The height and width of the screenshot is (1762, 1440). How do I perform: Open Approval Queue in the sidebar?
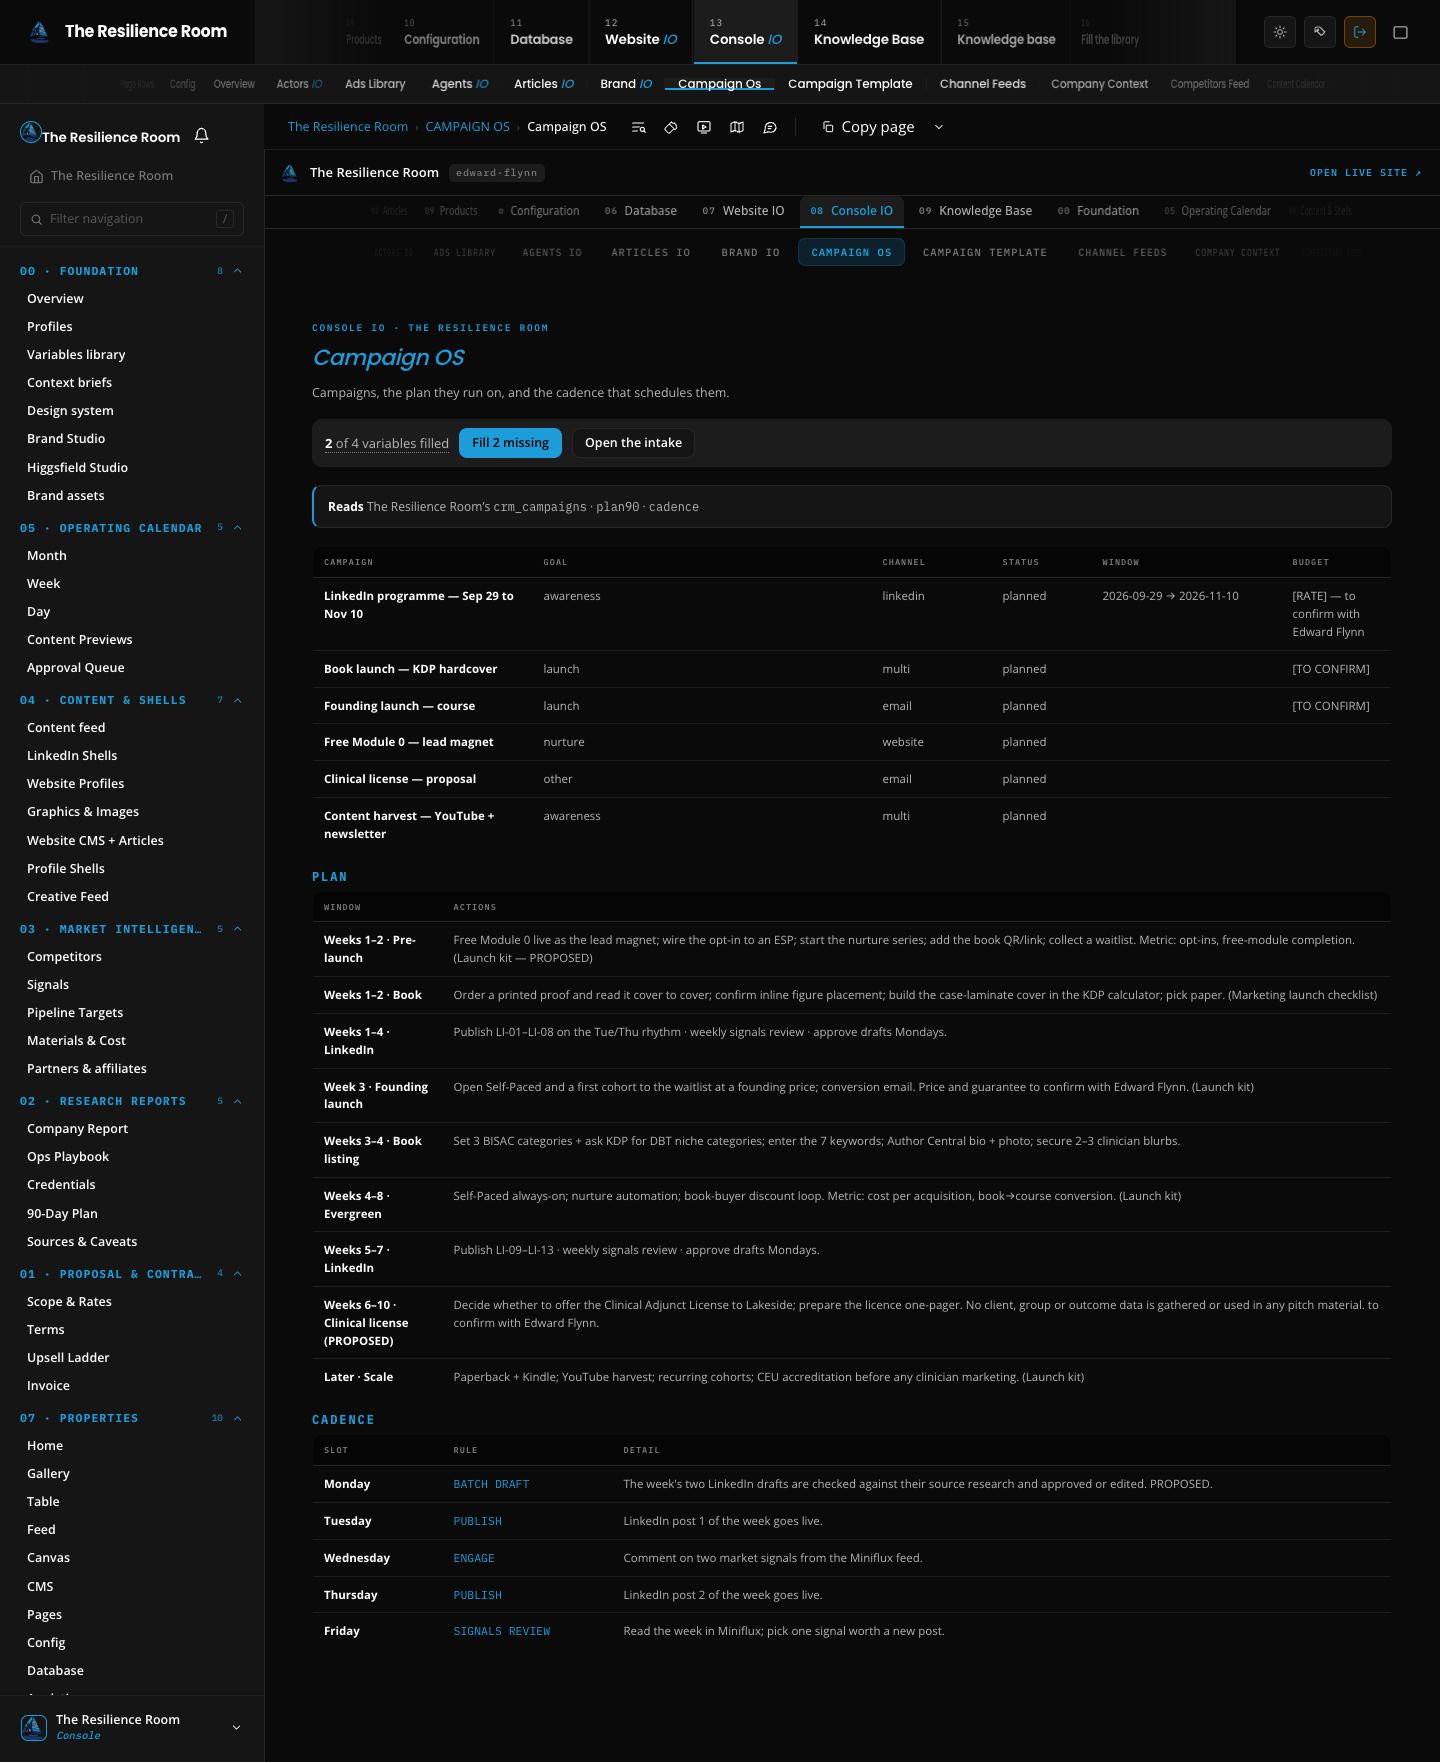click(x=76, y=668)
